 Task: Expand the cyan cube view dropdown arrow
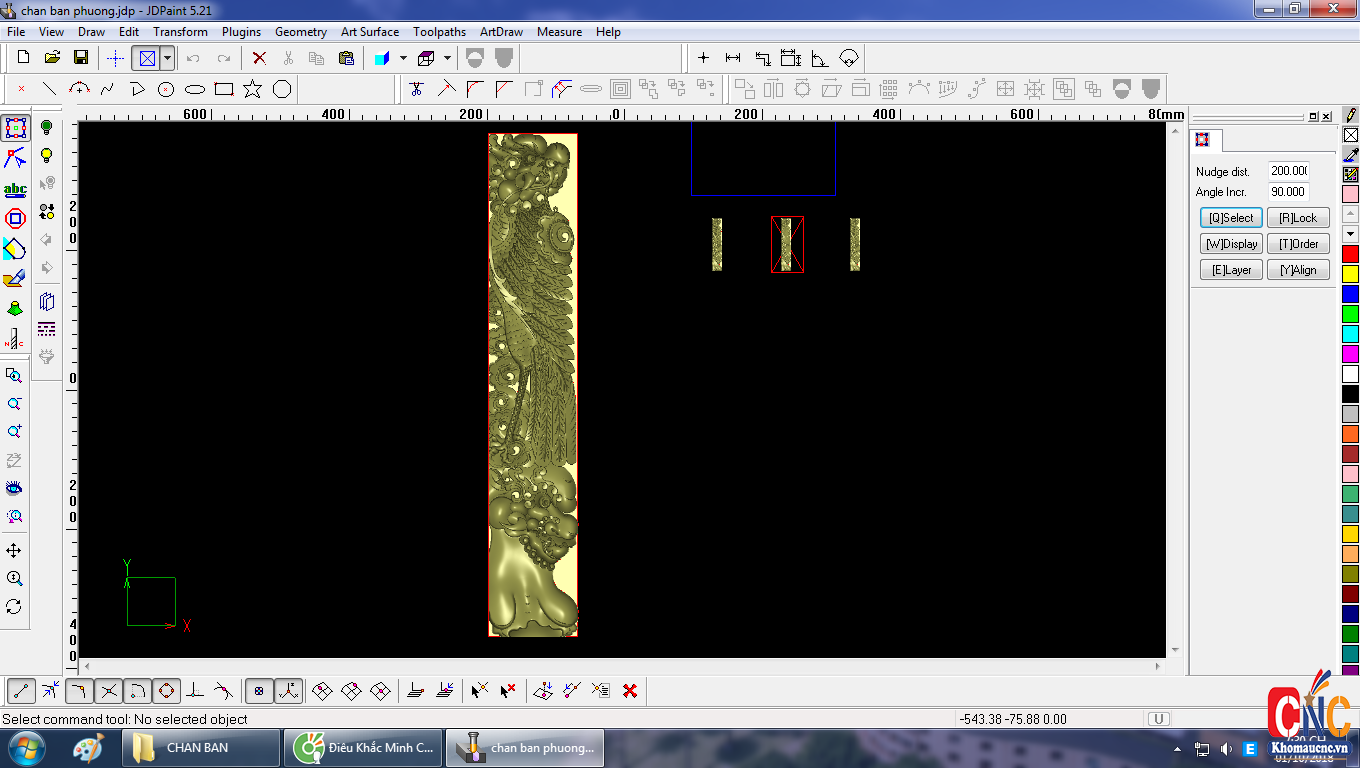click(x=403, y=58)
